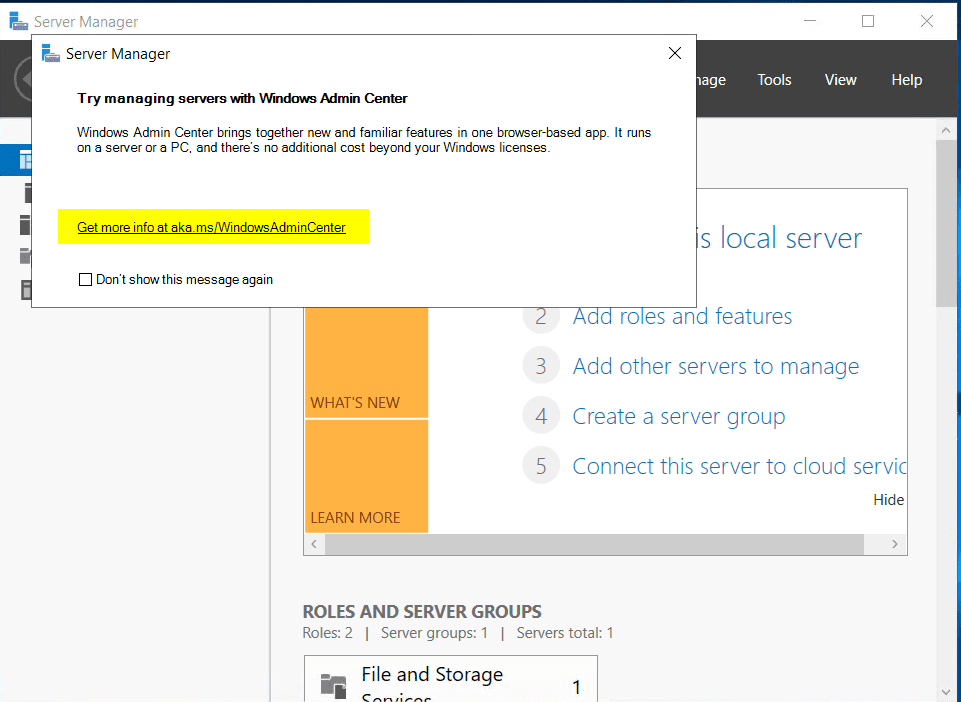Click the horizontal scrollbar right arrow
Viewport: 961px width, 702px height.
click(896, 545)
